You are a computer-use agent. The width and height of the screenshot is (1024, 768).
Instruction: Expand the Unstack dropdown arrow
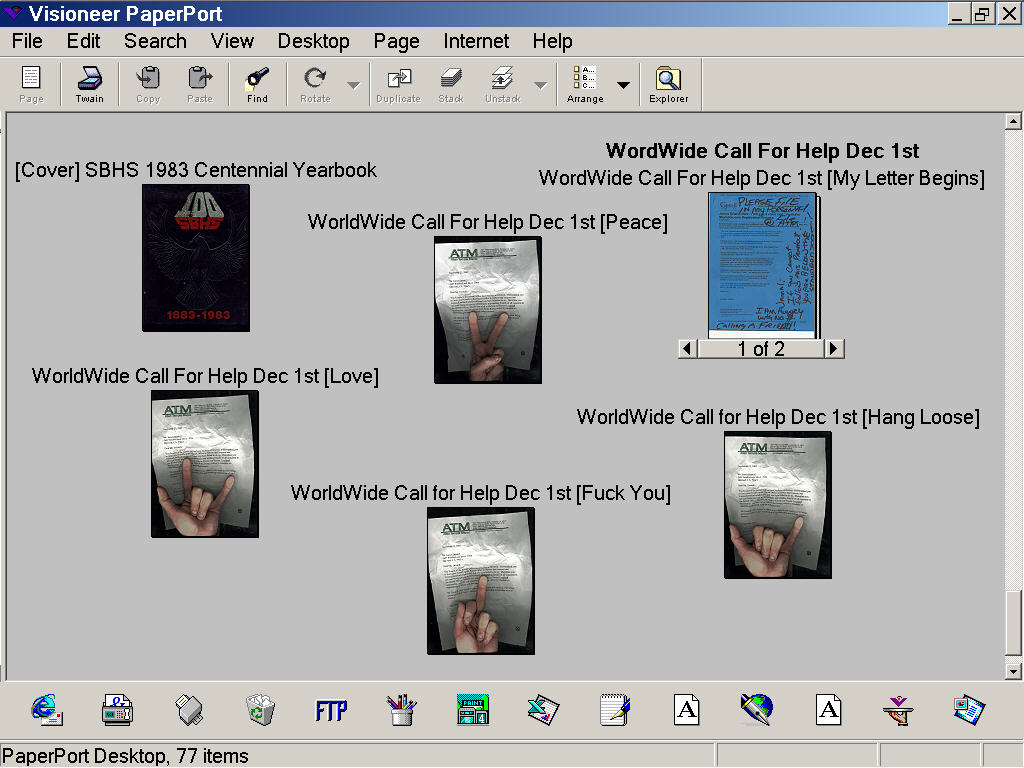(x=540, y=85)
